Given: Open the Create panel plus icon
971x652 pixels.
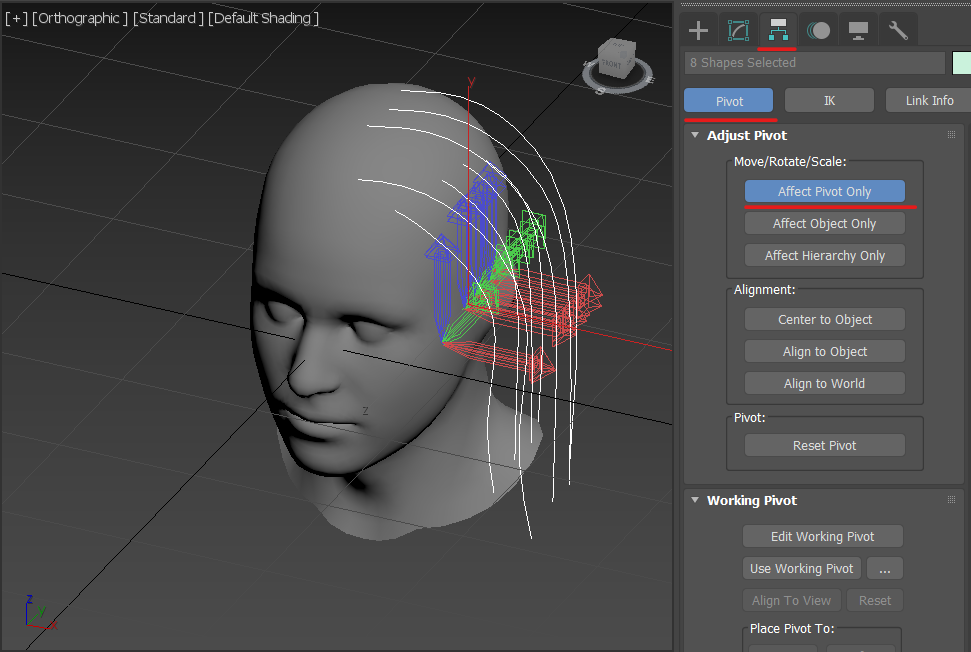Looking at the screenshot, I should click(699, 30).
